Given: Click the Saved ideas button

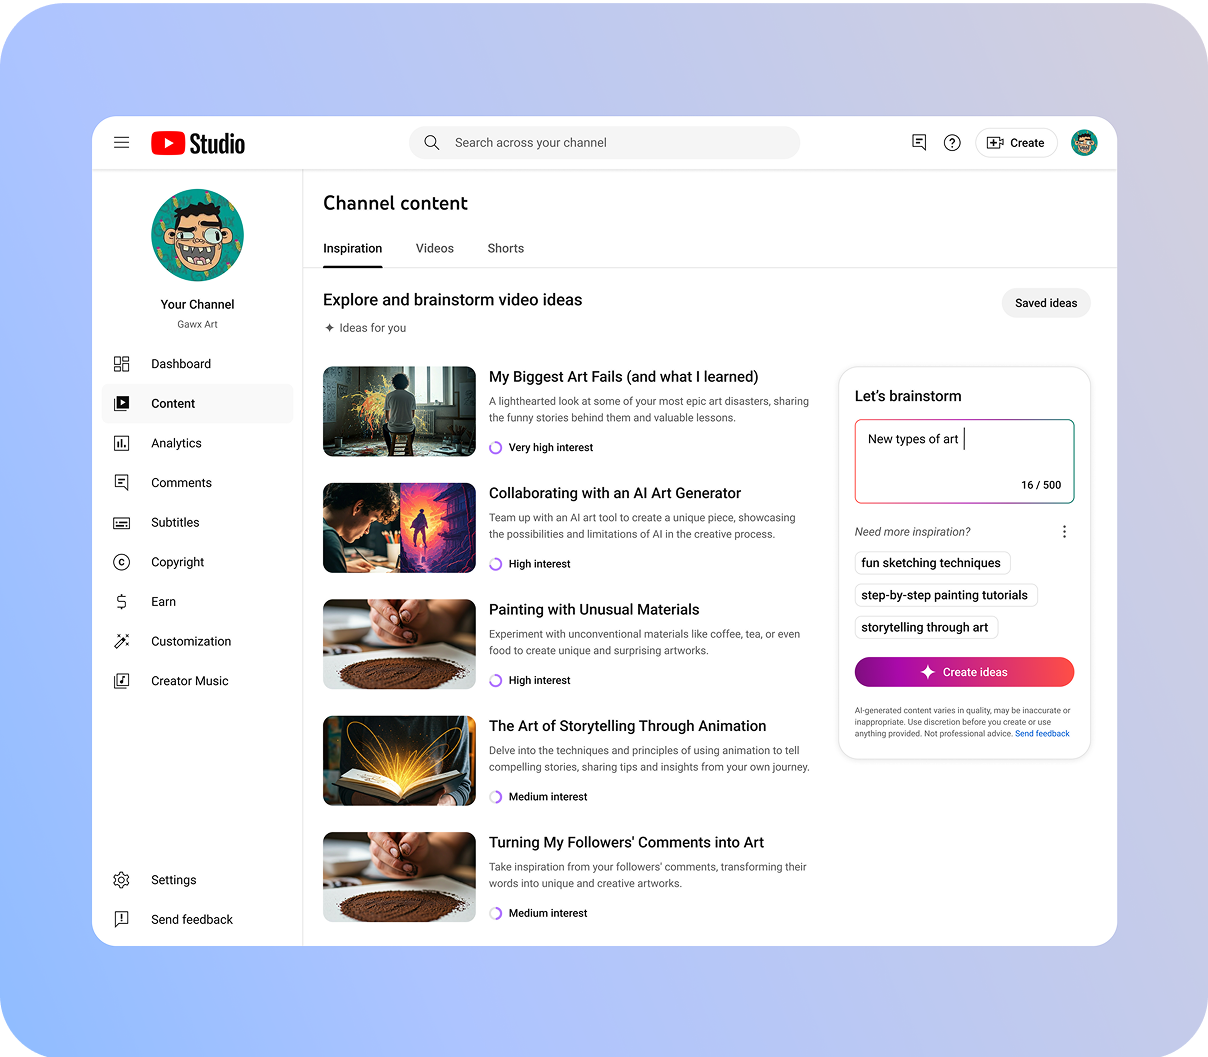Looking at the screenshot, I should 1045,303.
